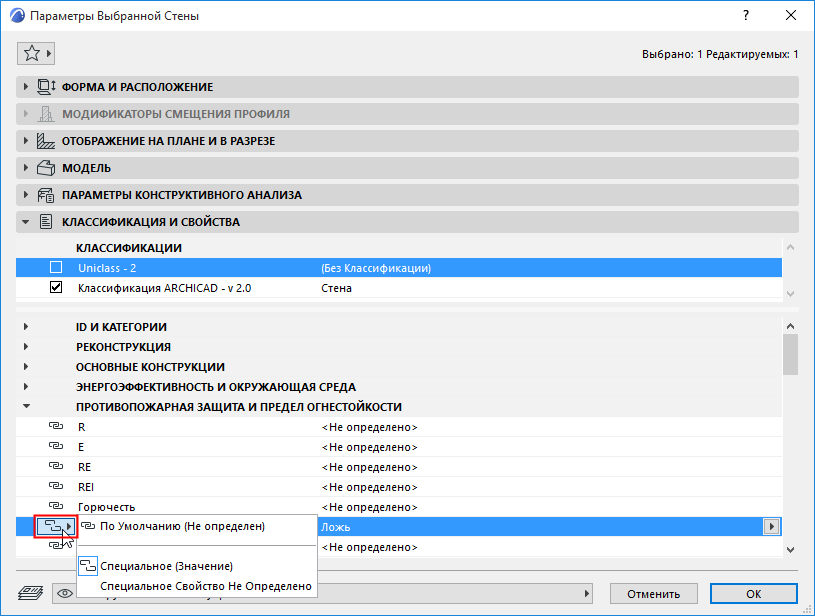This screenshot has width=815, height=616.
Task: Collapse ПРОТИВОПОЖАРНАЯ ЗАЩИТА group
Action: coord(26,407)
